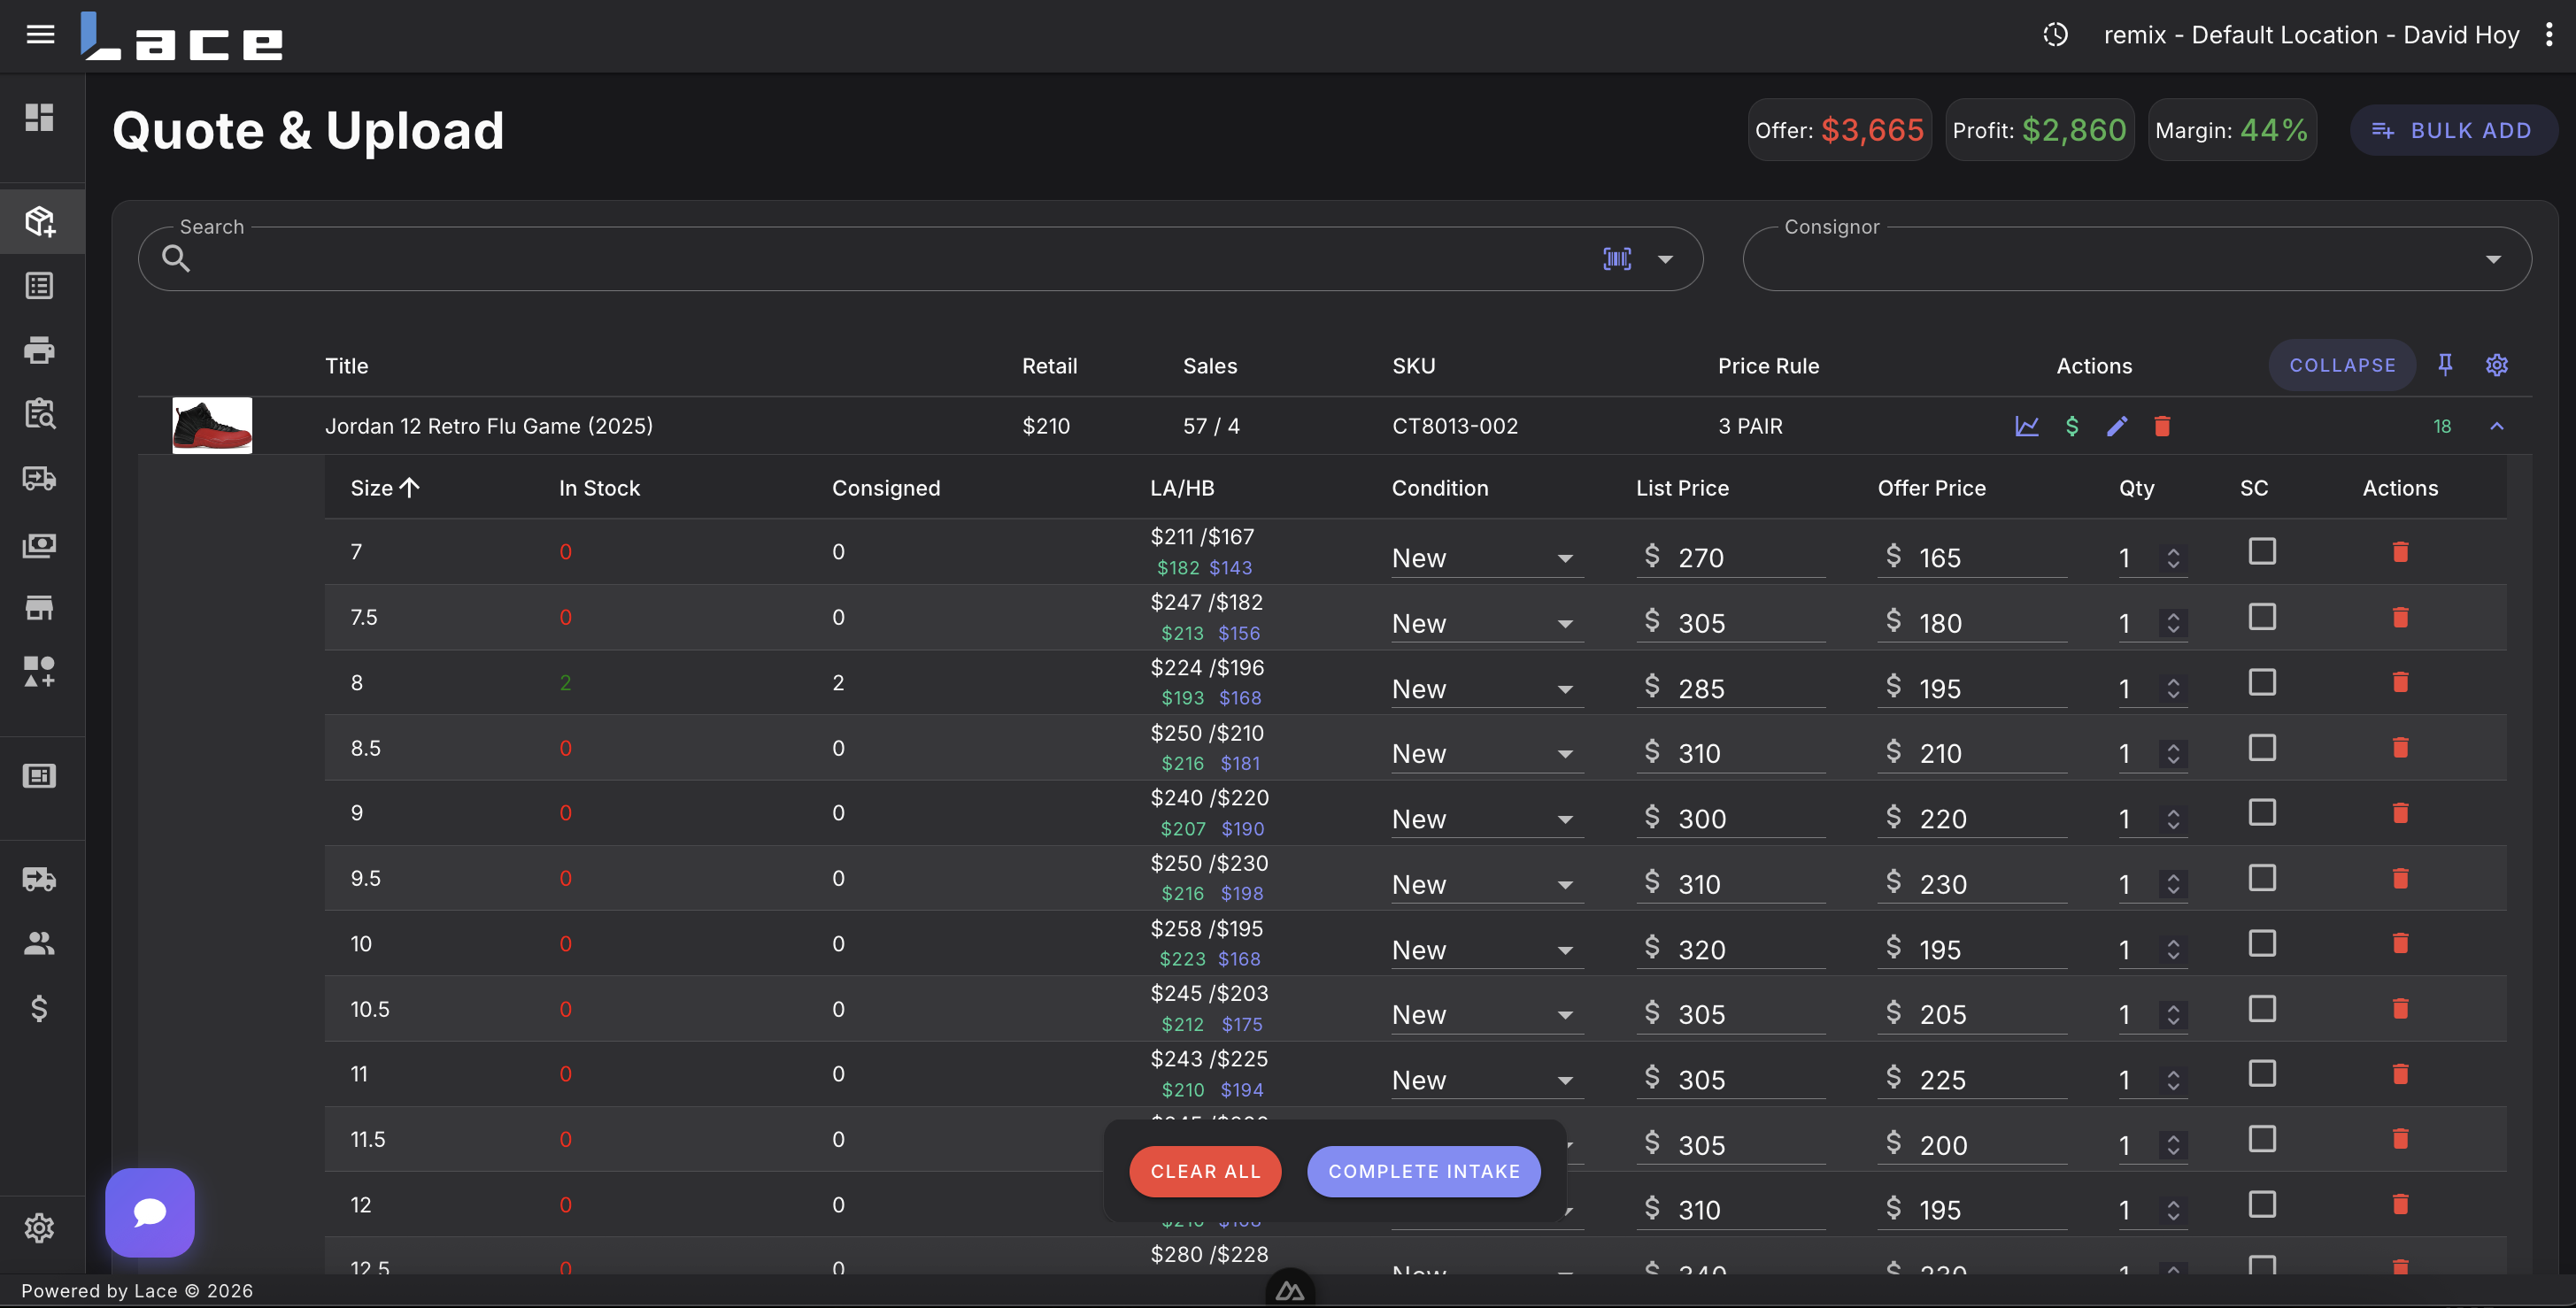Open the Consignor dropdown
This screenshot has width=2576, height=1308.
click(2137, 259)
